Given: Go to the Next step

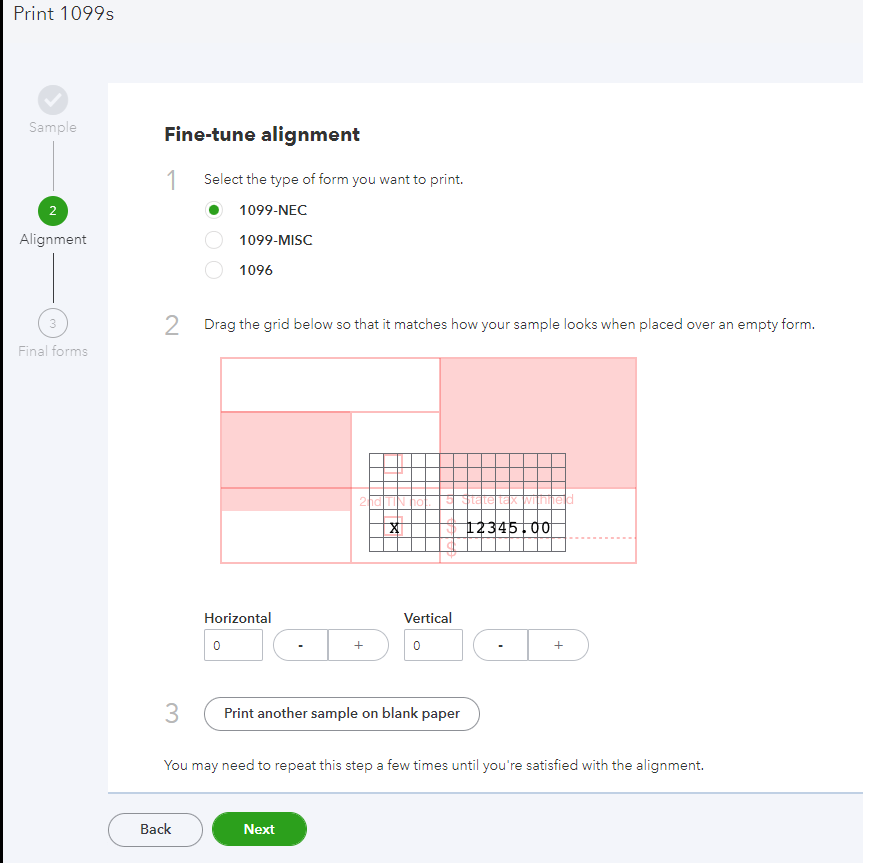Looking at the screenshot, I should click(x=259, y=829).
